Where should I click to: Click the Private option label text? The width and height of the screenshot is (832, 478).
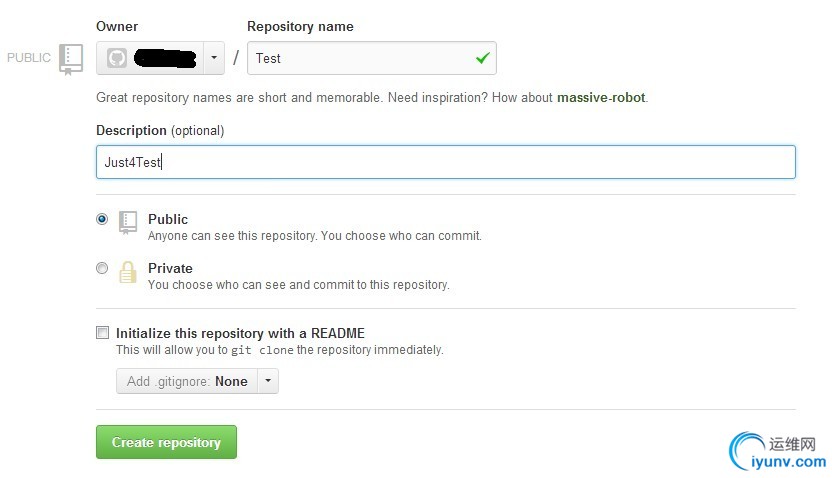coord(170,268)
